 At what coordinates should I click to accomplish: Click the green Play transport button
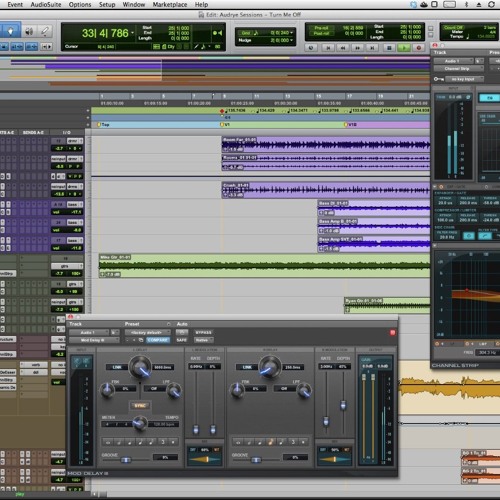(404, 48)
